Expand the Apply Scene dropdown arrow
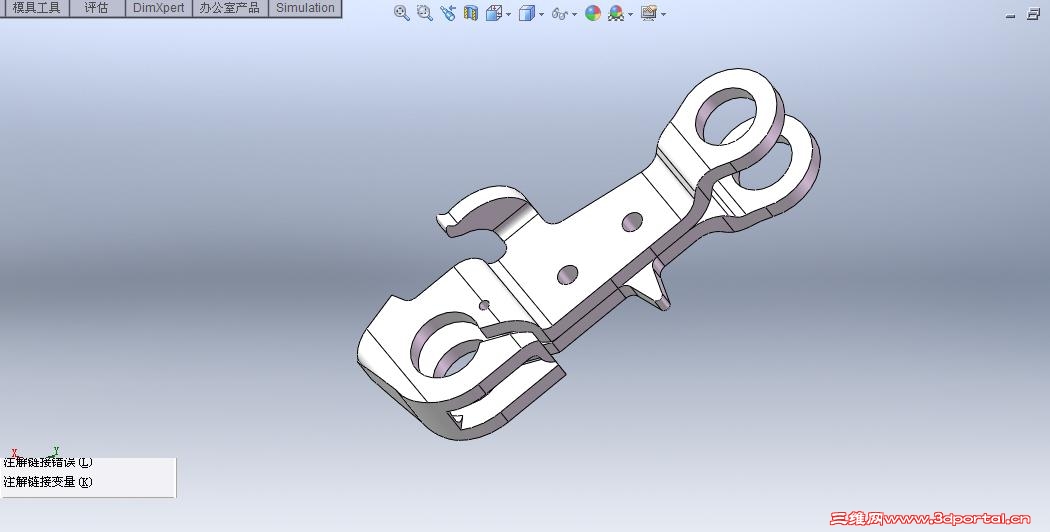Image resolution: width=1050 pixels, height=532 pixels. tap(631, 14)
